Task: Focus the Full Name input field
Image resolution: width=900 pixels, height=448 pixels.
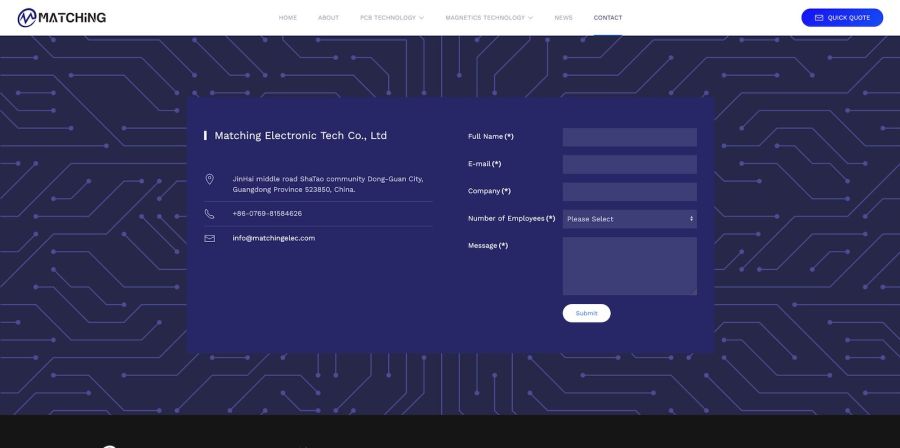Action: pos(629,137)
